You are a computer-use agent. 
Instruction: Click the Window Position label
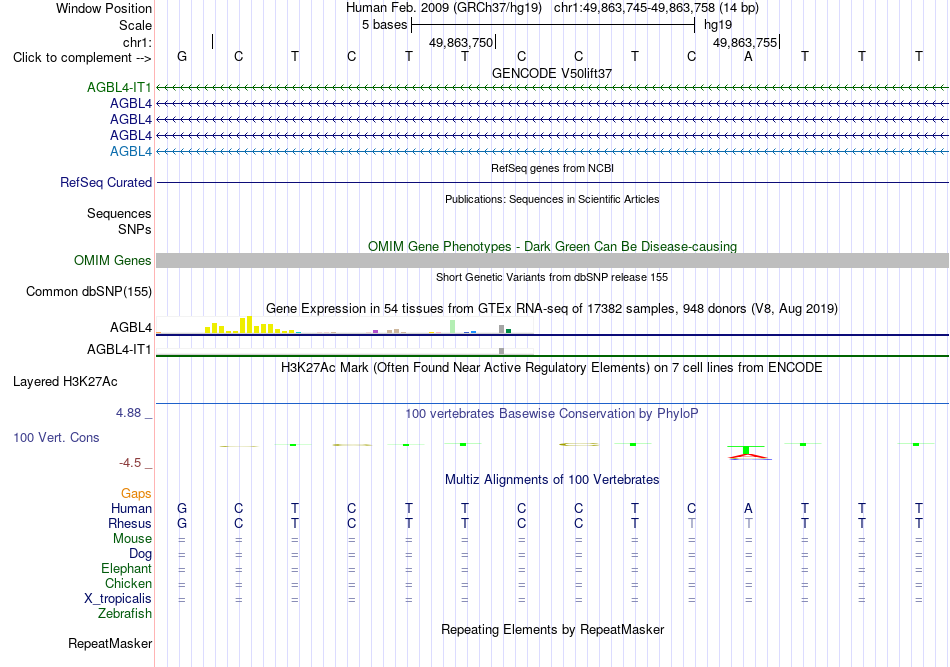click(104, 8)
